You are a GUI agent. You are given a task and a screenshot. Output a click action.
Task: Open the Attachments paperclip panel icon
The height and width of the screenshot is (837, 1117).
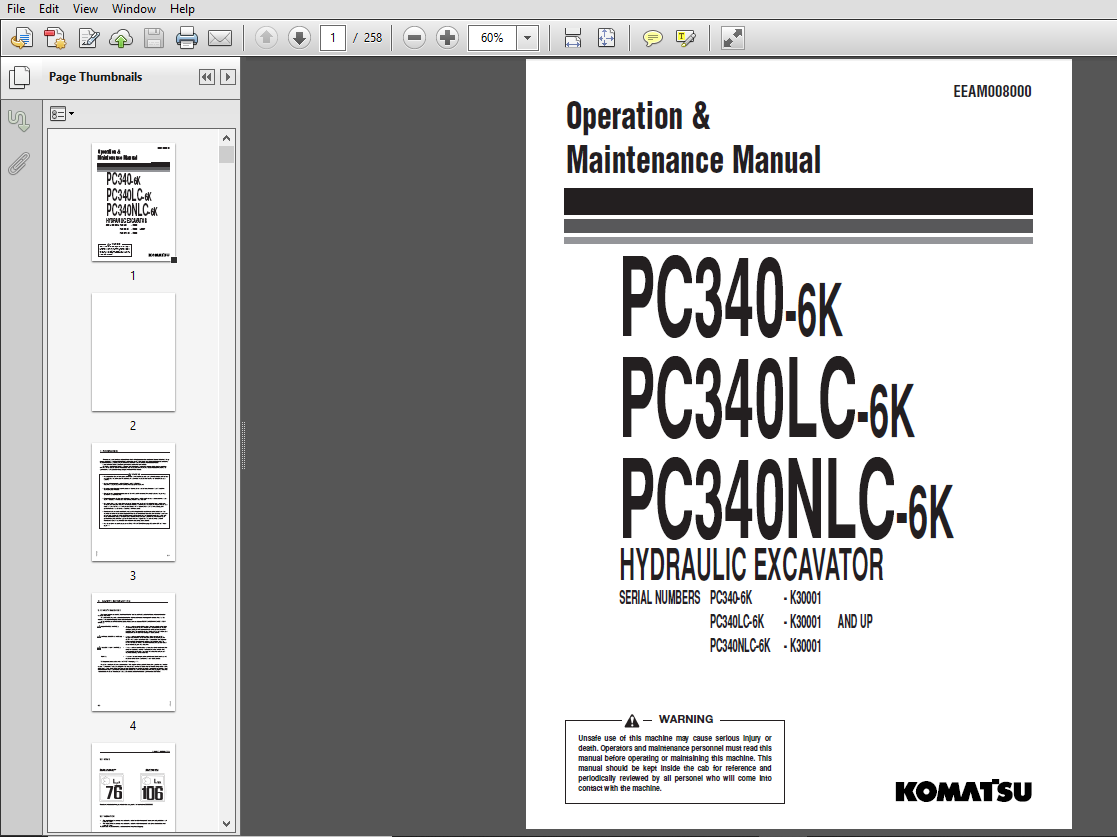tap(19, 164)
